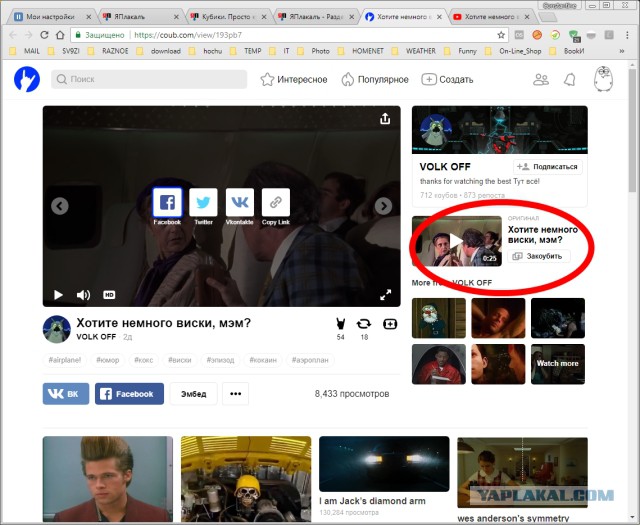Image resolution: width=640 pixels, height=525 pixels.
Task: Open the Funny bookmark folder
Action: [460, 51]
